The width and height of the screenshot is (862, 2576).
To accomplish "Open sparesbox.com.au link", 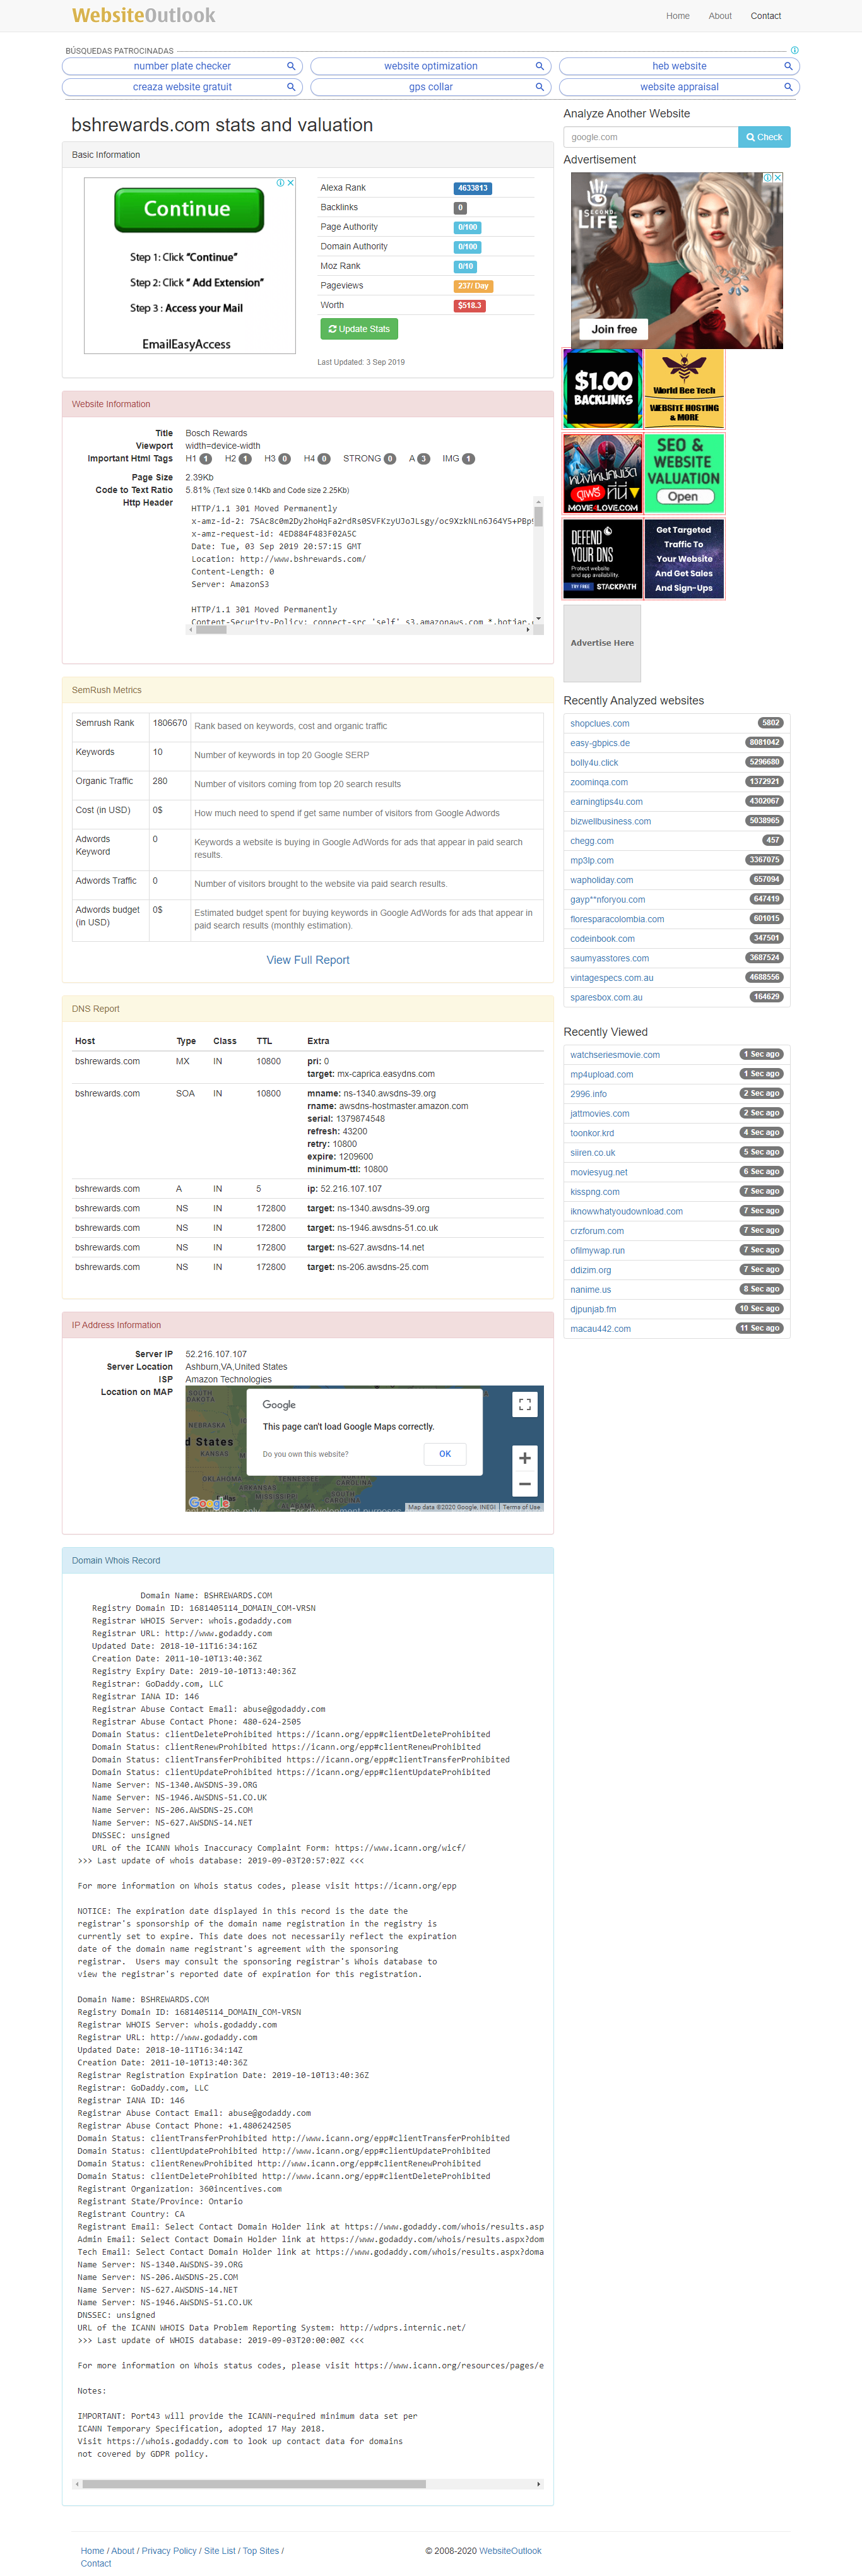I will coord(606,997).
